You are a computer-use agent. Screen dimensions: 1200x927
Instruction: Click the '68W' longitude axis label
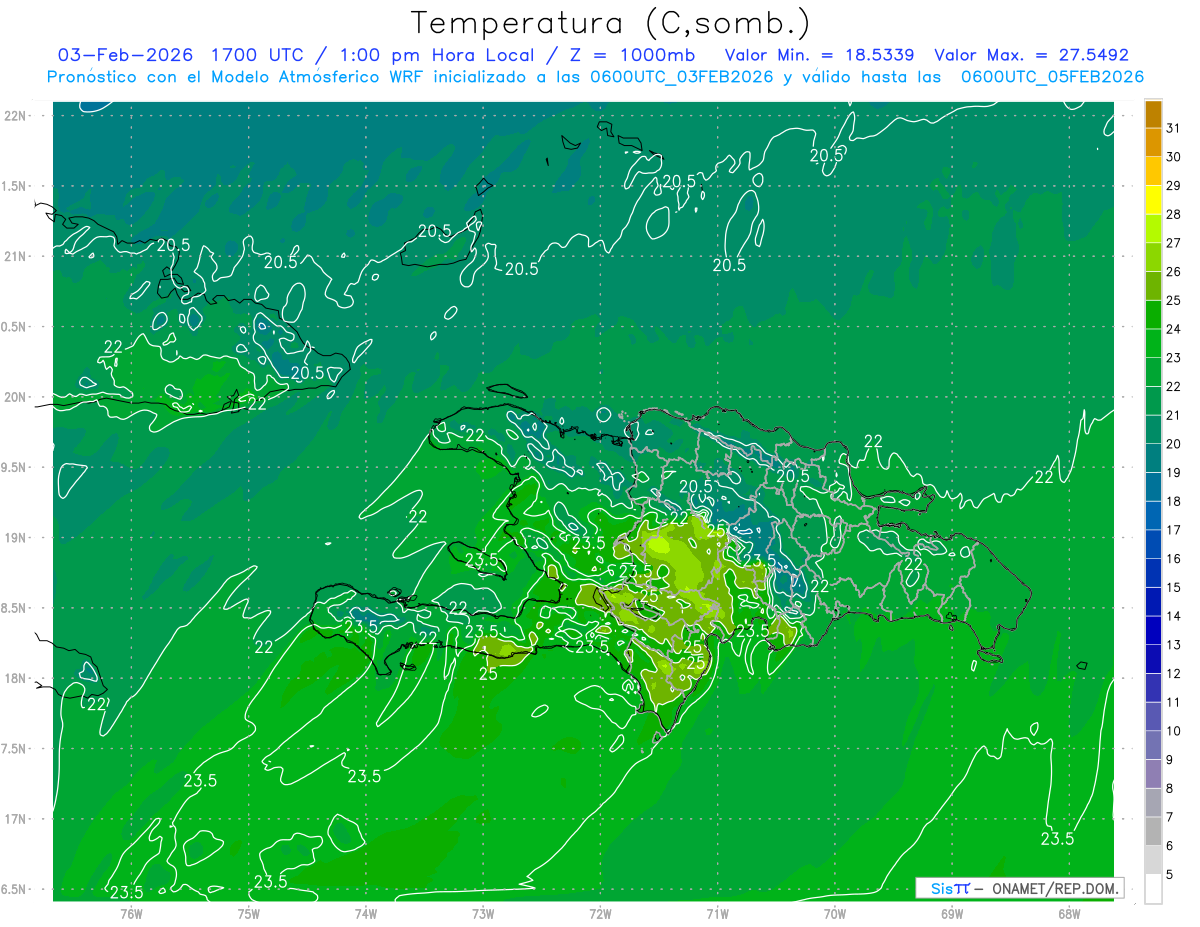[x=1069, y=913]
